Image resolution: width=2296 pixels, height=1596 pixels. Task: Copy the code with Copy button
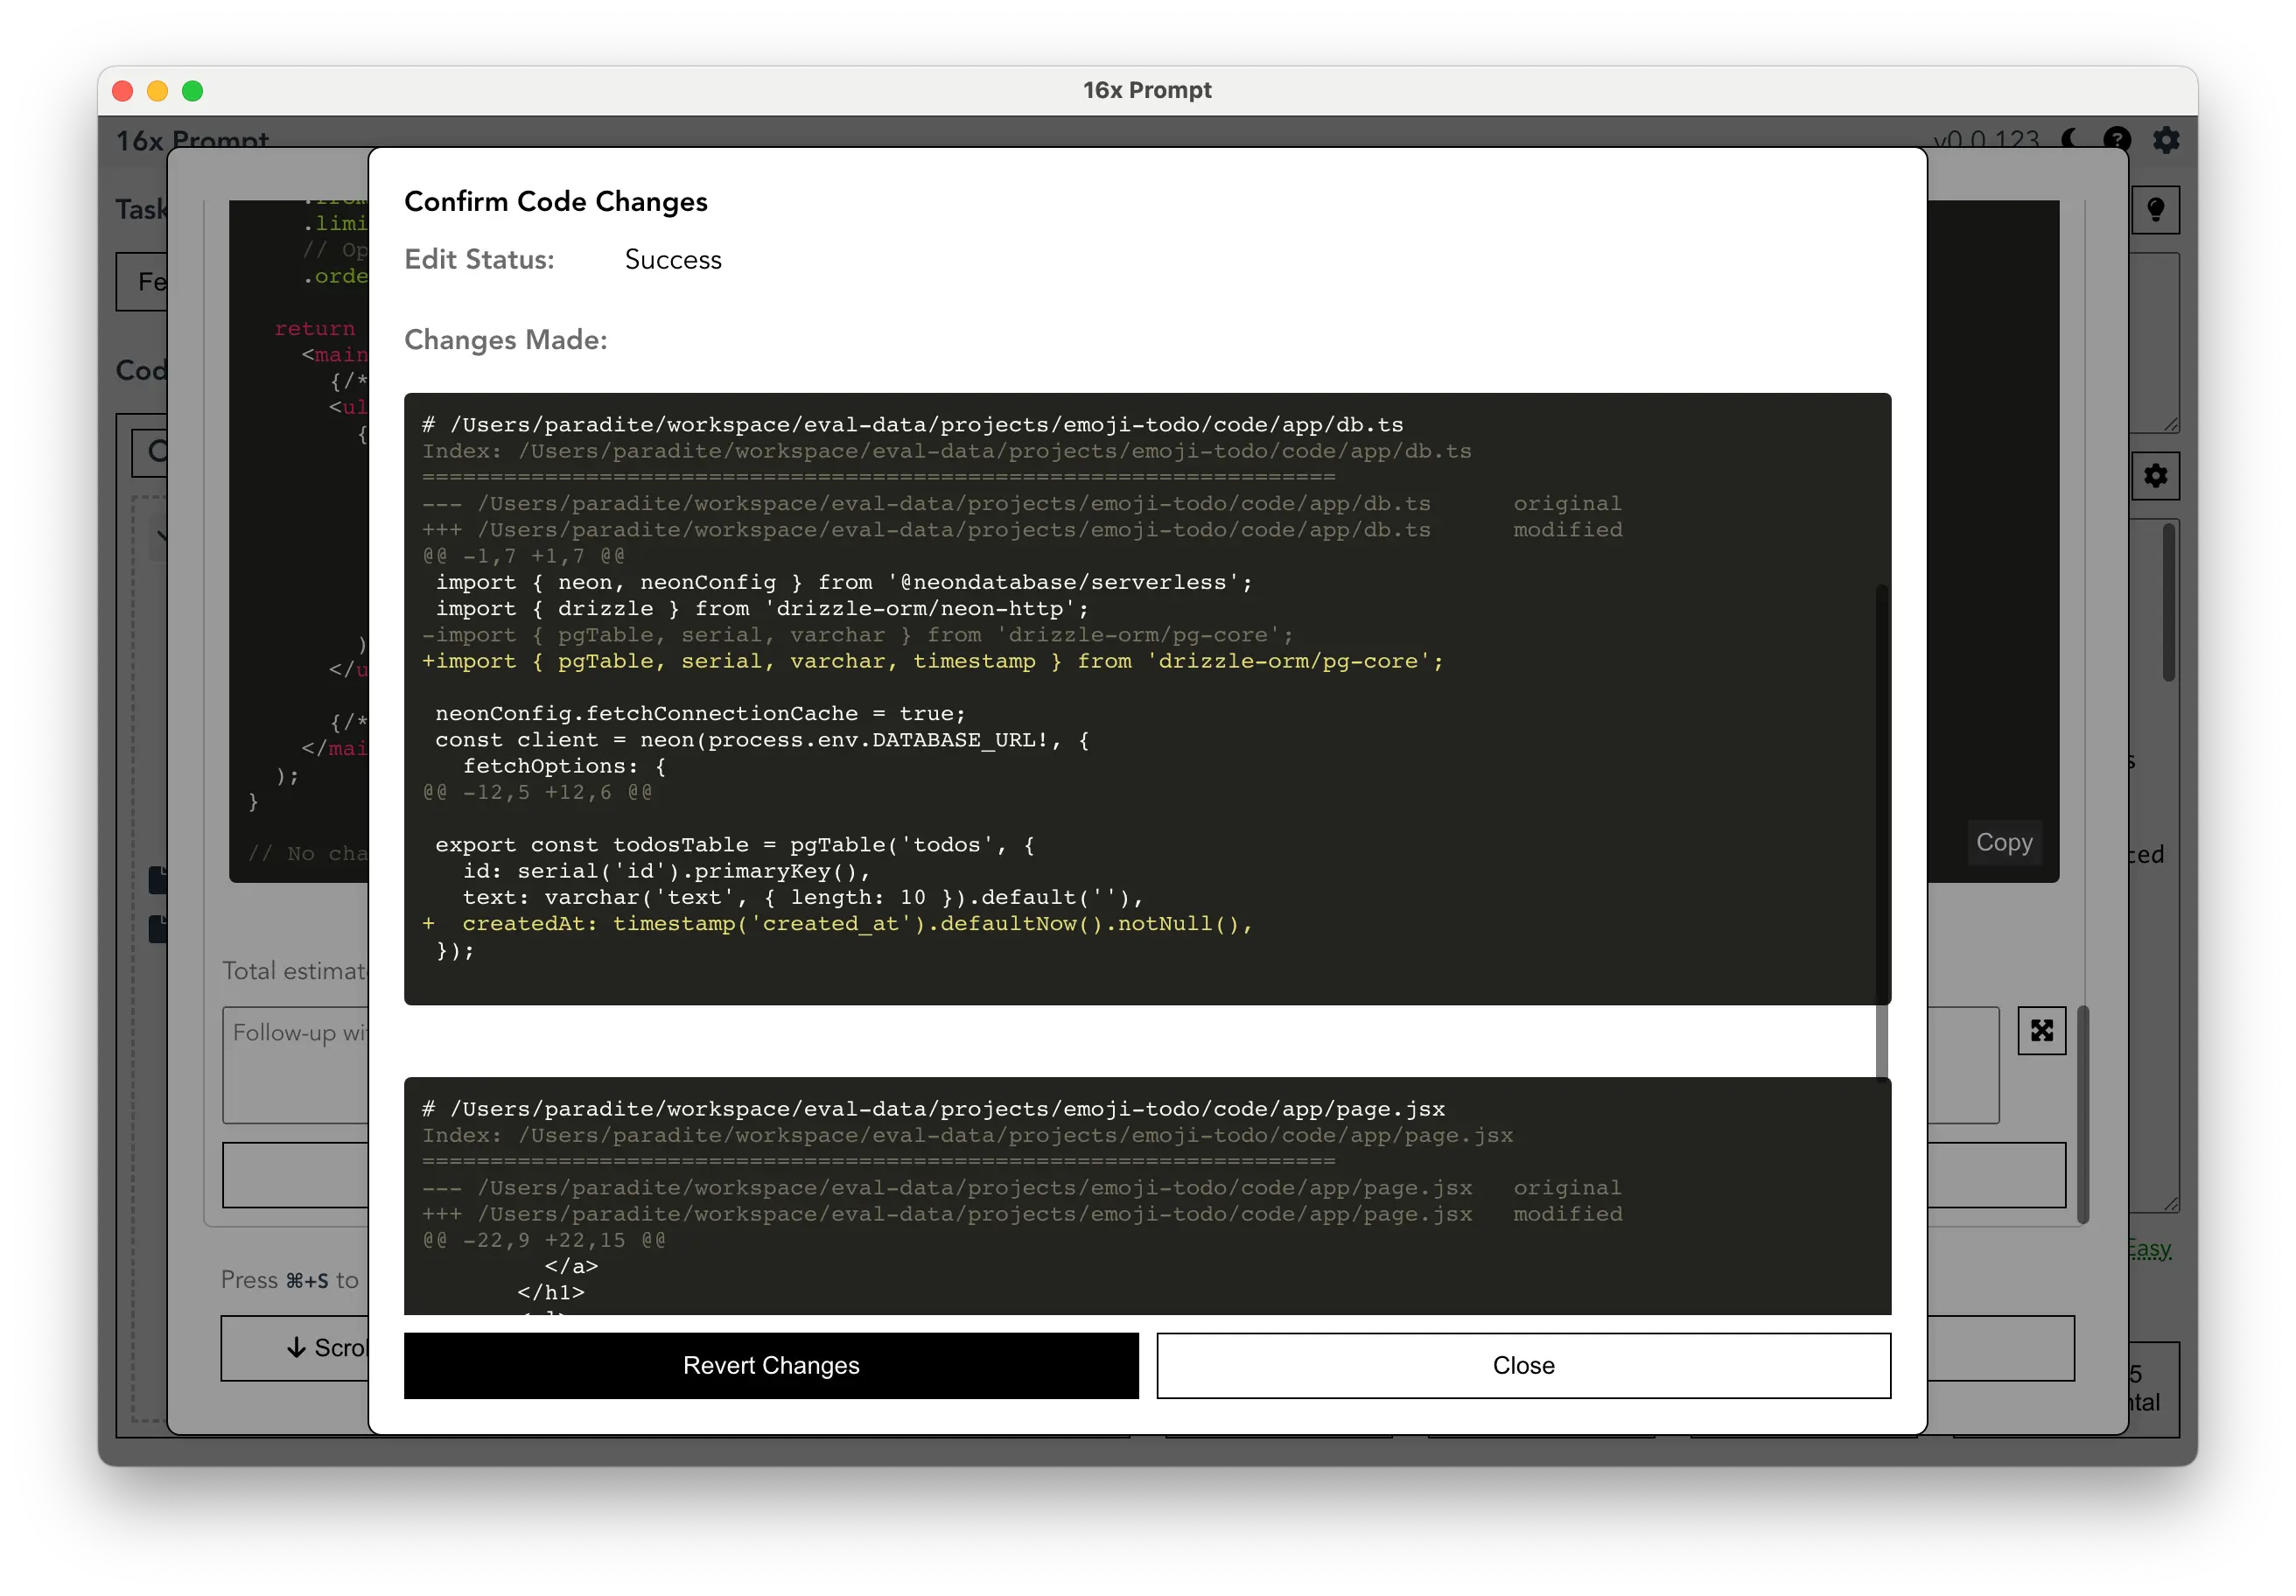click(2003, 842)
